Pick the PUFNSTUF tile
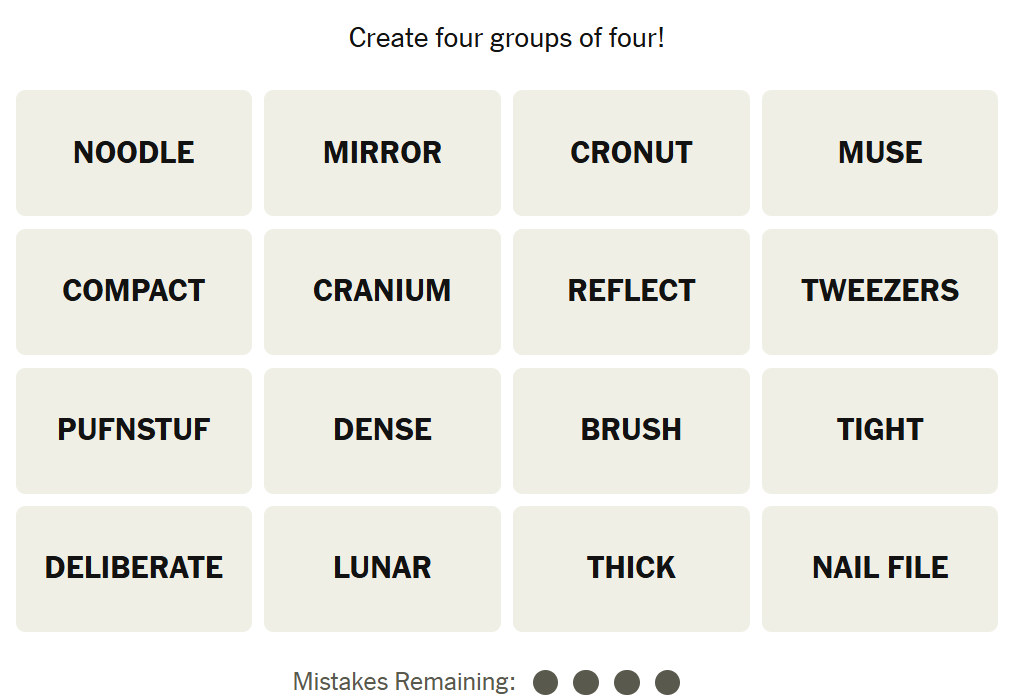The width and height of the screenshot is (1015, 700). [134, 430]
